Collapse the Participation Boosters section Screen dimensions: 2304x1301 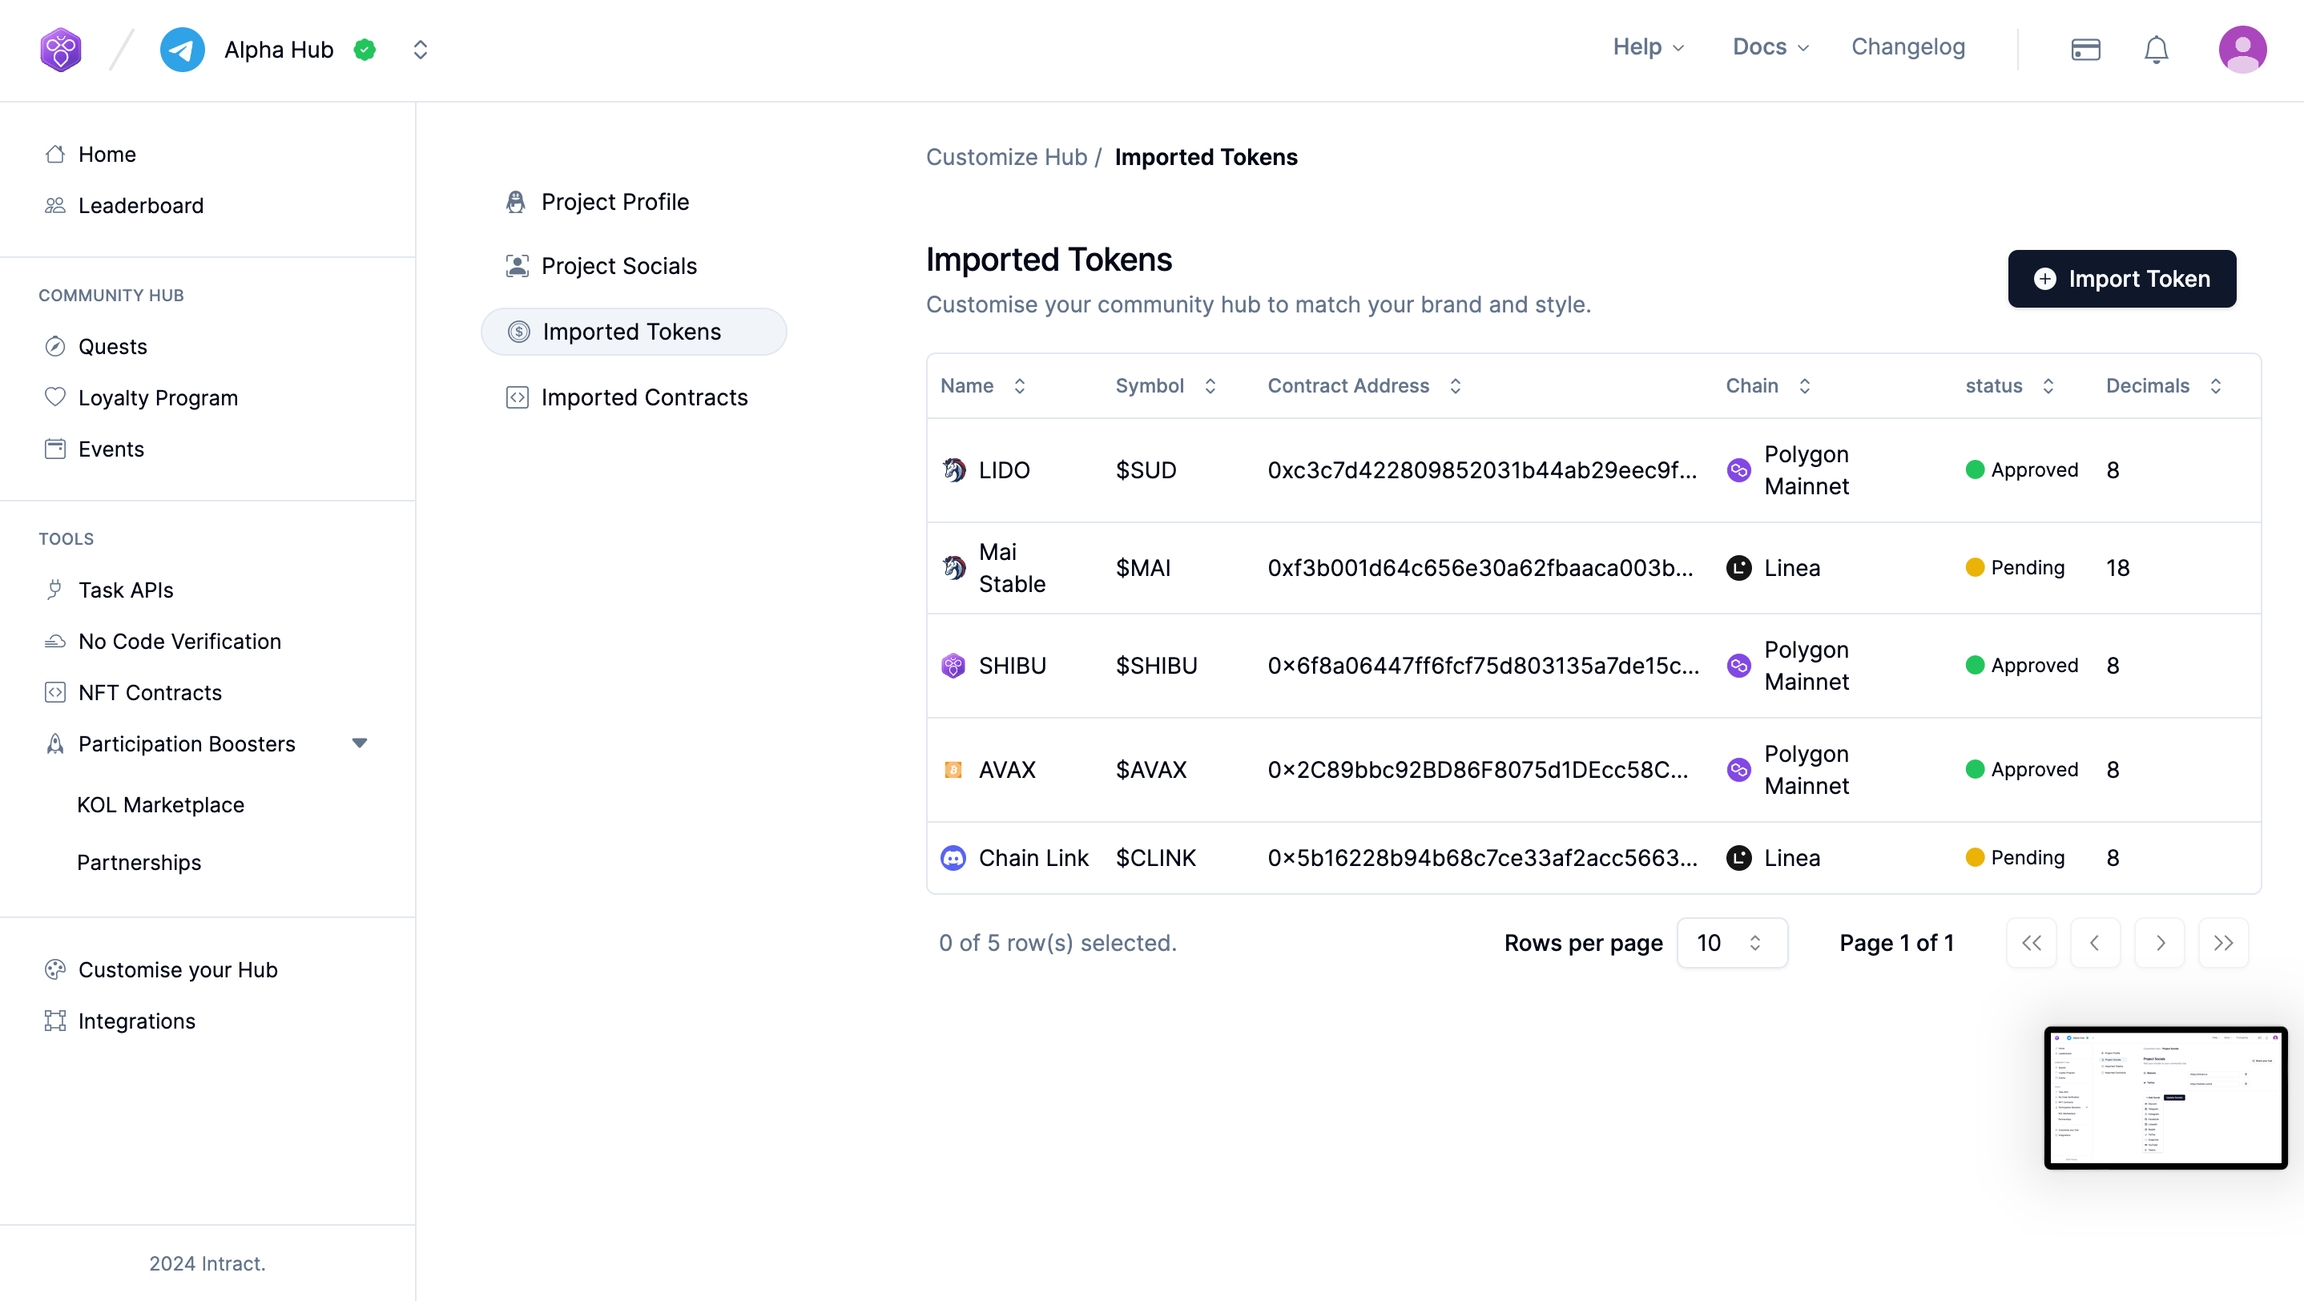tap(360, 743)
